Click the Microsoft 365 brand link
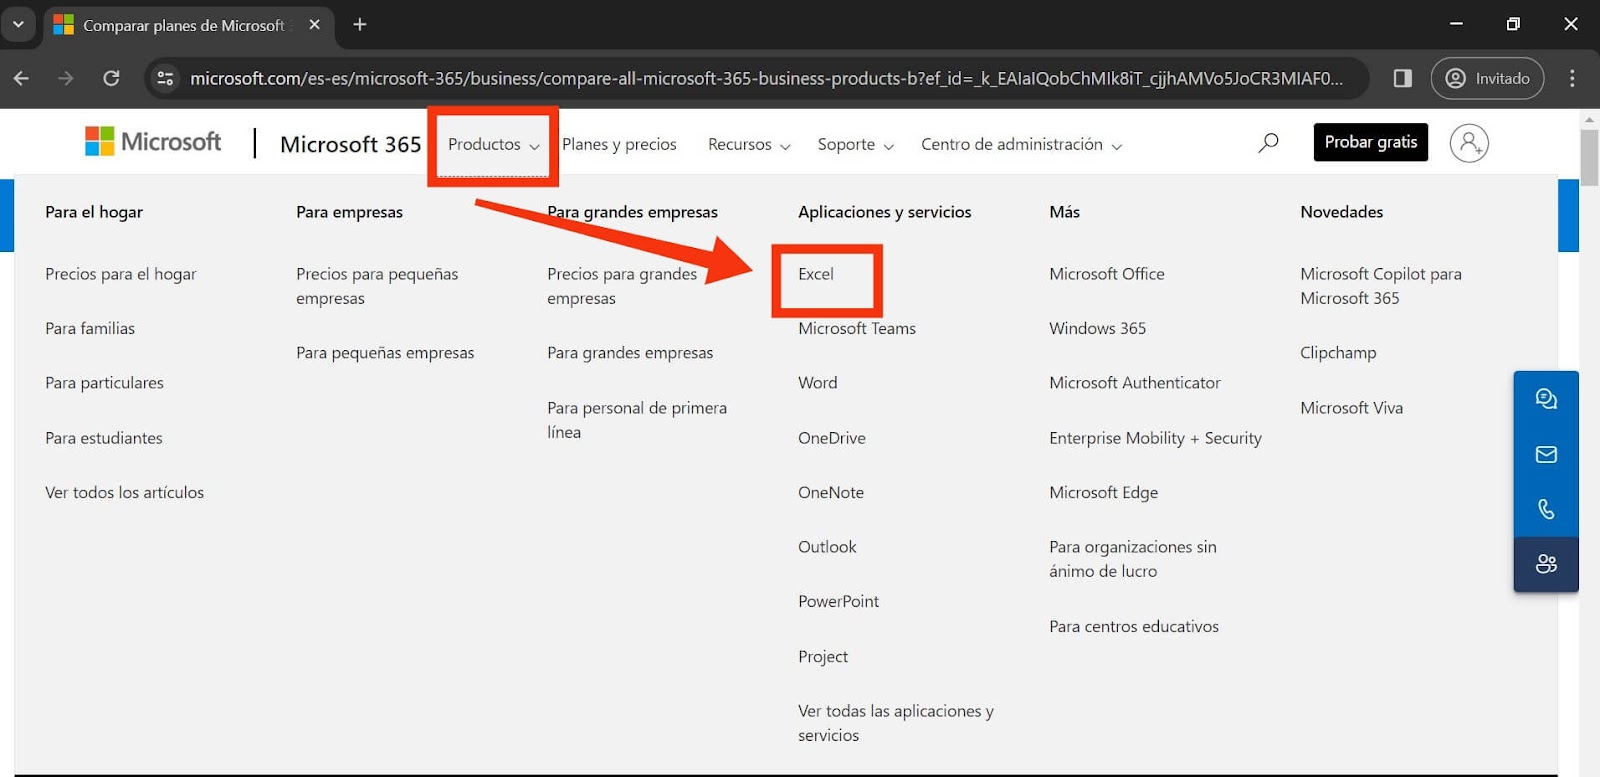 [x=350, y=144]
